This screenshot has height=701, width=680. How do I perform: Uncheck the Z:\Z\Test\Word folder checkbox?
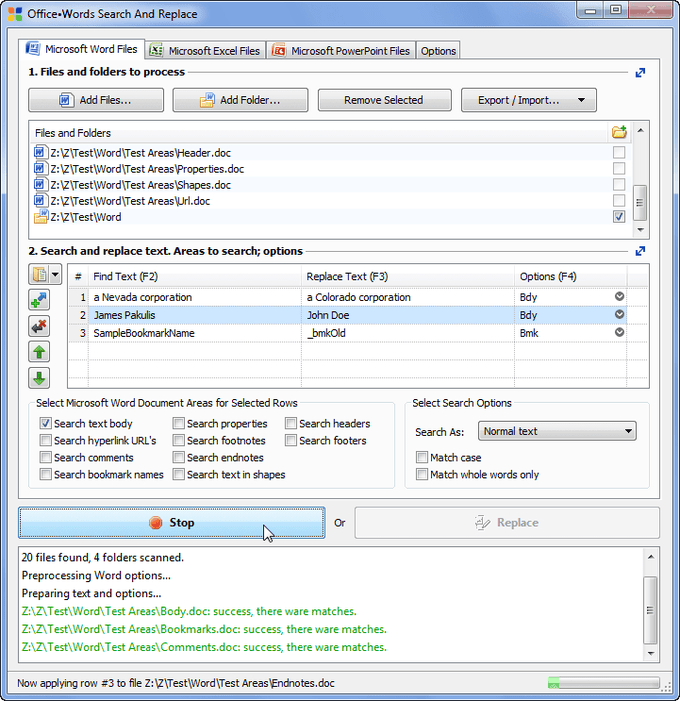(x=619, y=217)
